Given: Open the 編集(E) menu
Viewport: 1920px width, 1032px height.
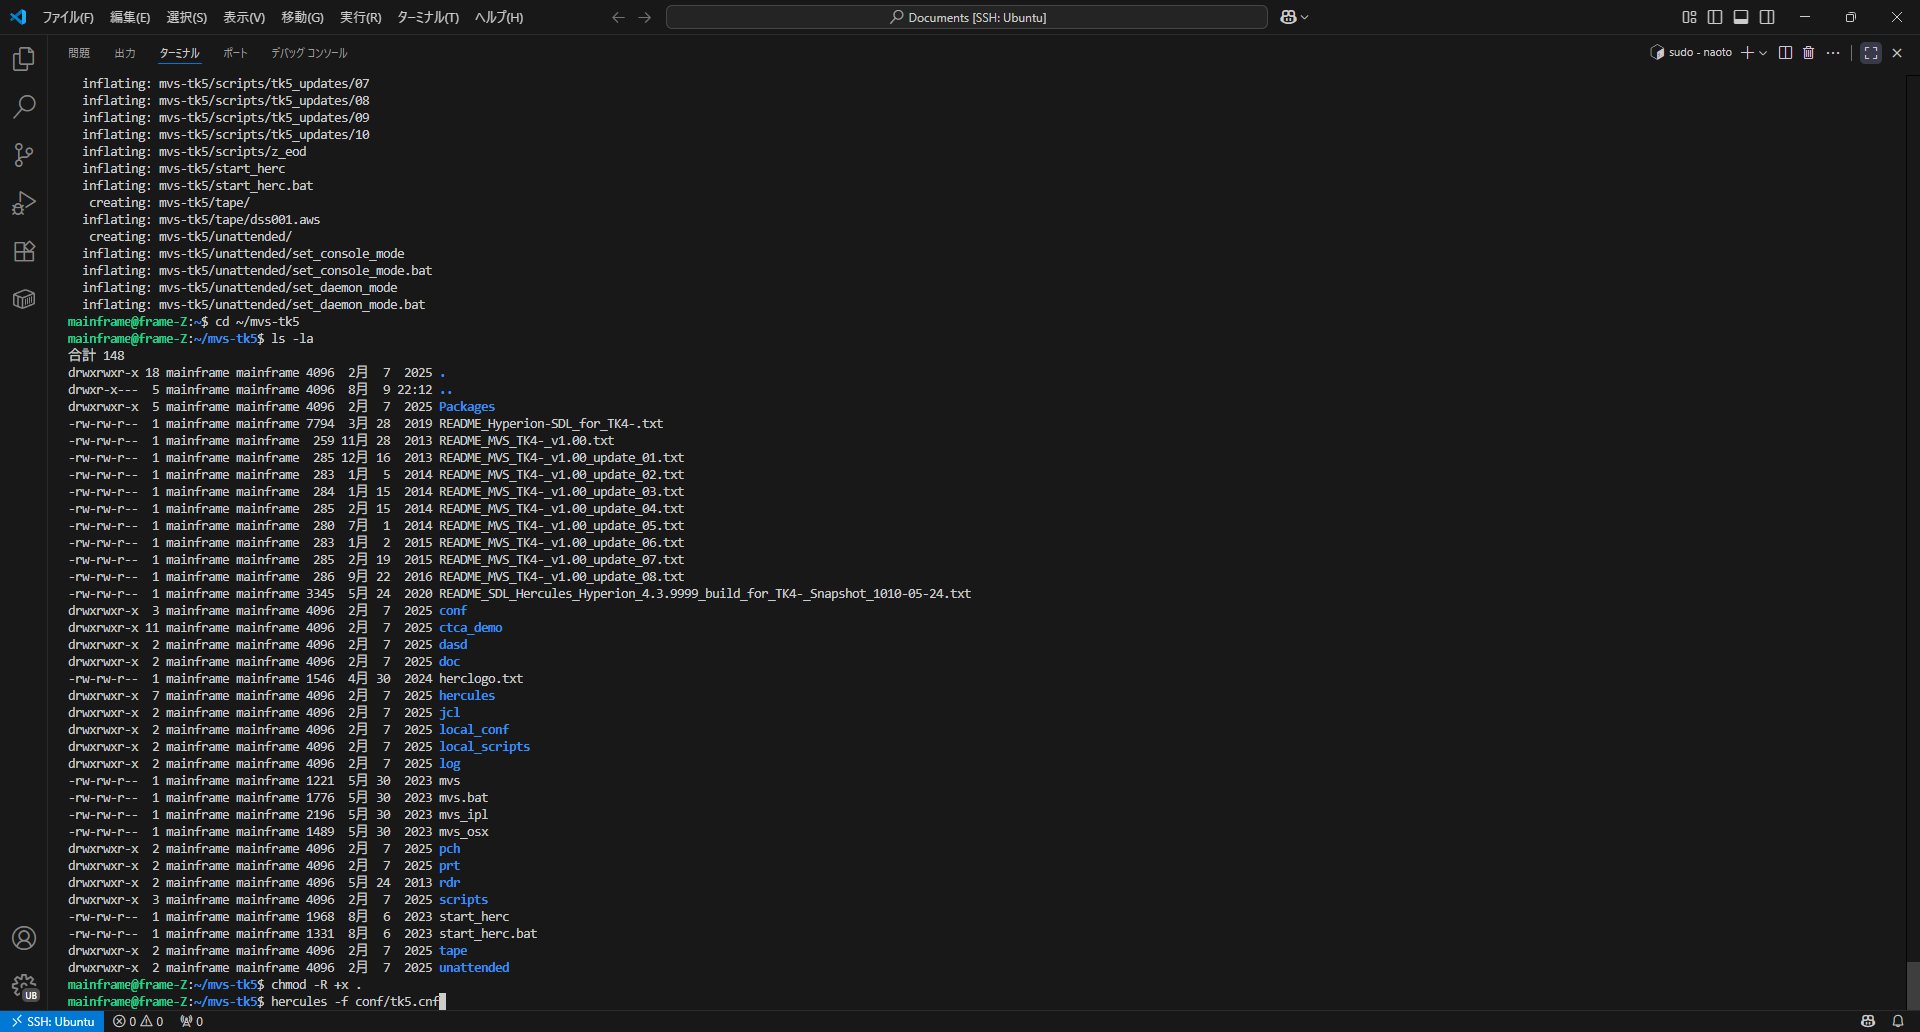Looking at the screenshot, I should click(130, 17).
